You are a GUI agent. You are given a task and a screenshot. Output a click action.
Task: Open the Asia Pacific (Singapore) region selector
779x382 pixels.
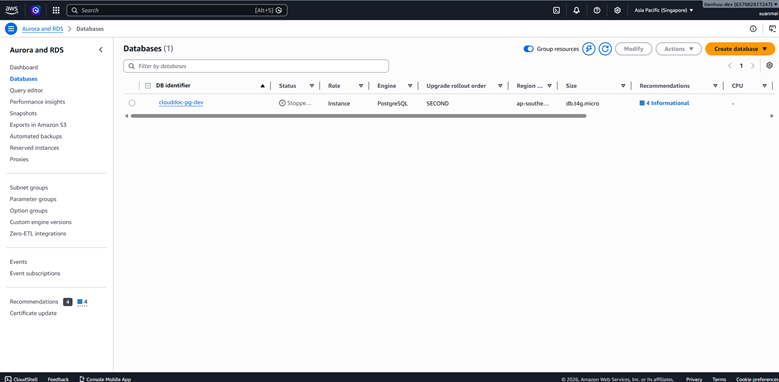coord(664,10)
